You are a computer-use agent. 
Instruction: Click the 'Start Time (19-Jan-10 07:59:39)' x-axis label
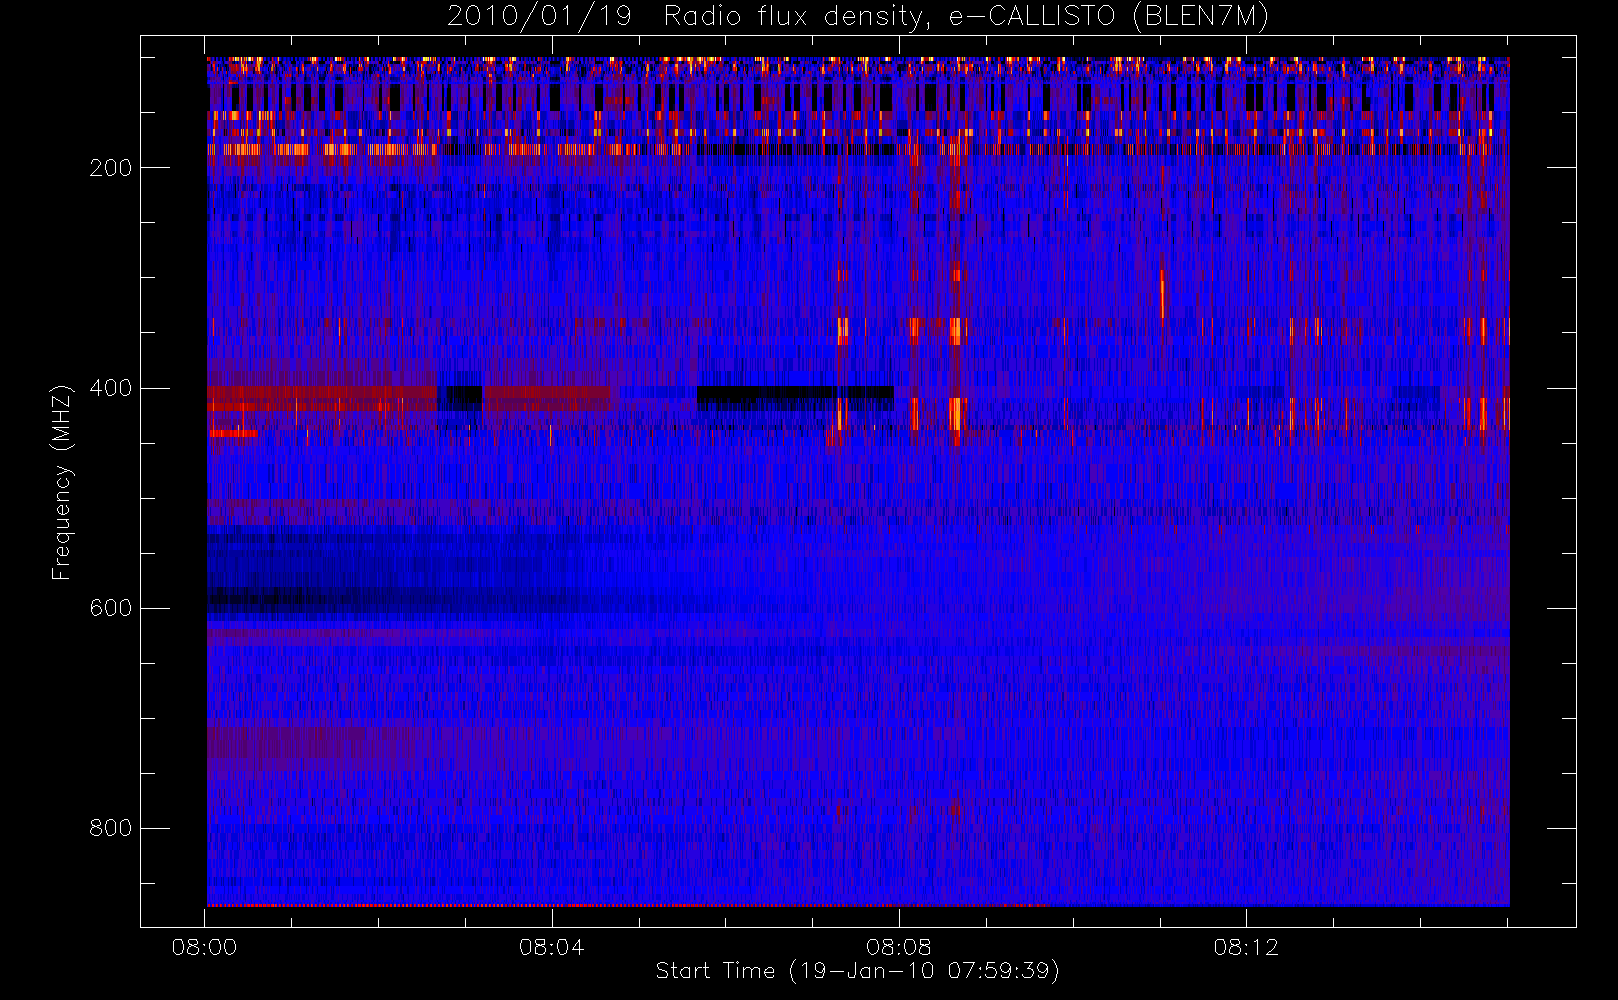858,971
